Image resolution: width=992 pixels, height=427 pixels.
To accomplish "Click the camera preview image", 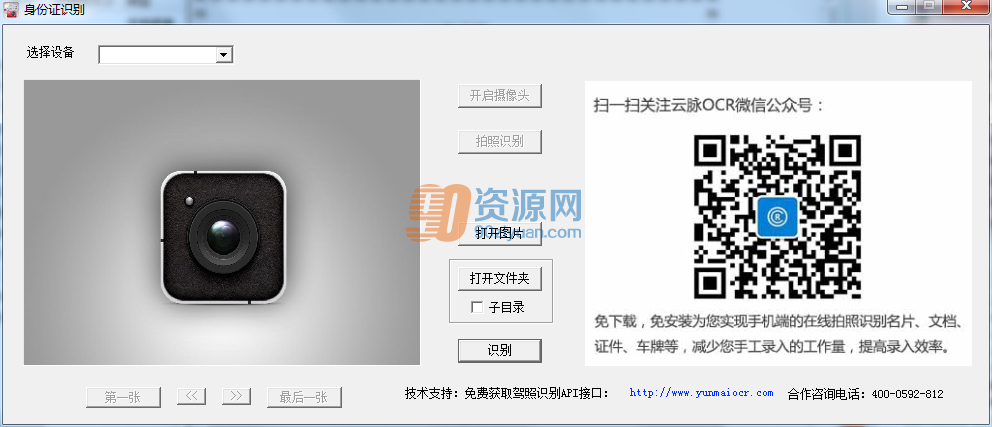I will click(x=222, y=222).
